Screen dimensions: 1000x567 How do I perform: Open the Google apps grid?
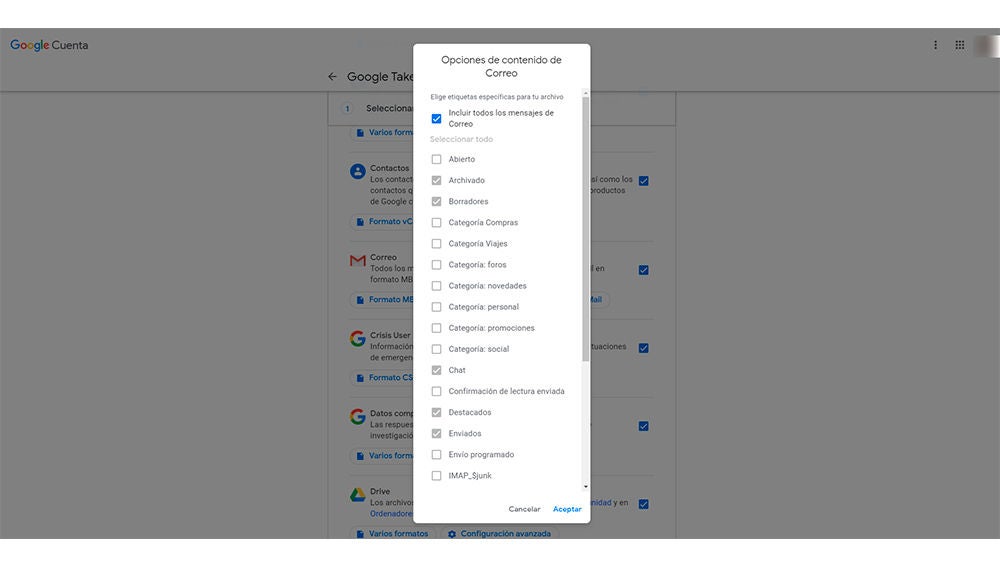(959, 45)
